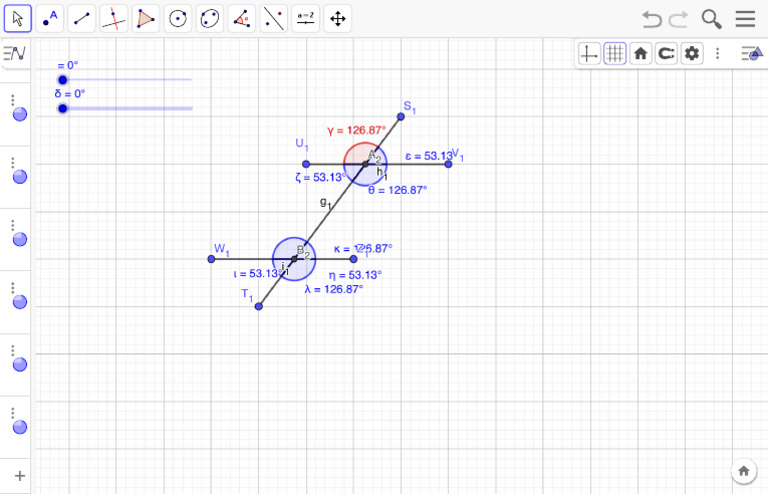Open the graphics settings gear
The image size is (768, 494).
(x=692, y=53)
